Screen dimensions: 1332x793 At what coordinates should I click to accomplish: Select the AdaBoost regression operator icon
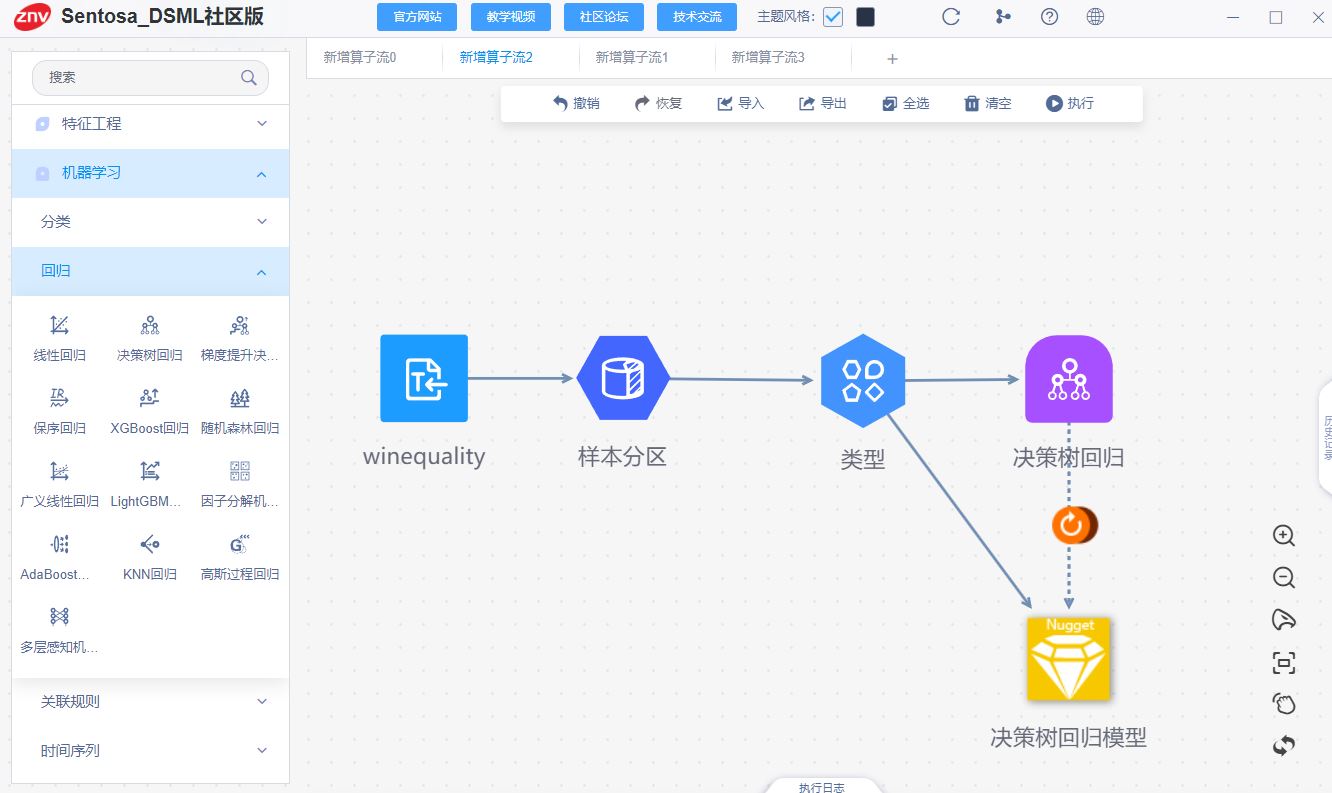pyautogui.click(x=60, y=544)
